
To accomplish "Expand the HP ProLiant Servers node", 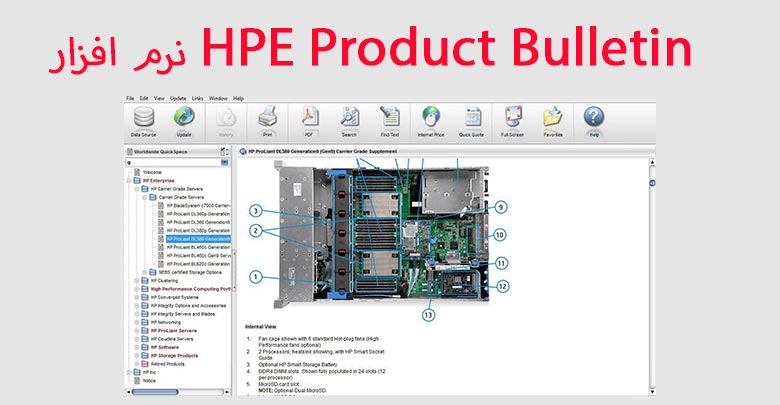I will tap(137, 331).
